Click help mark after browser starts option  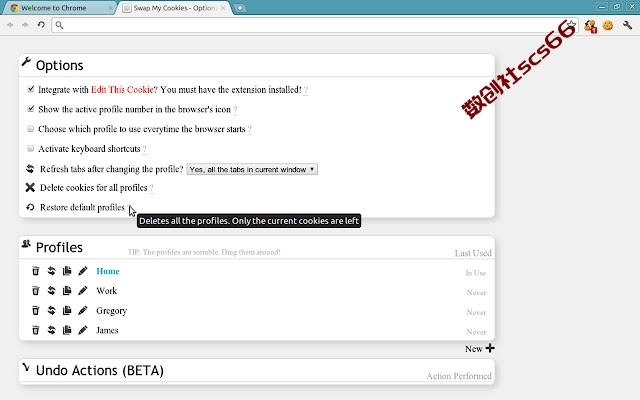coord(250,130)
